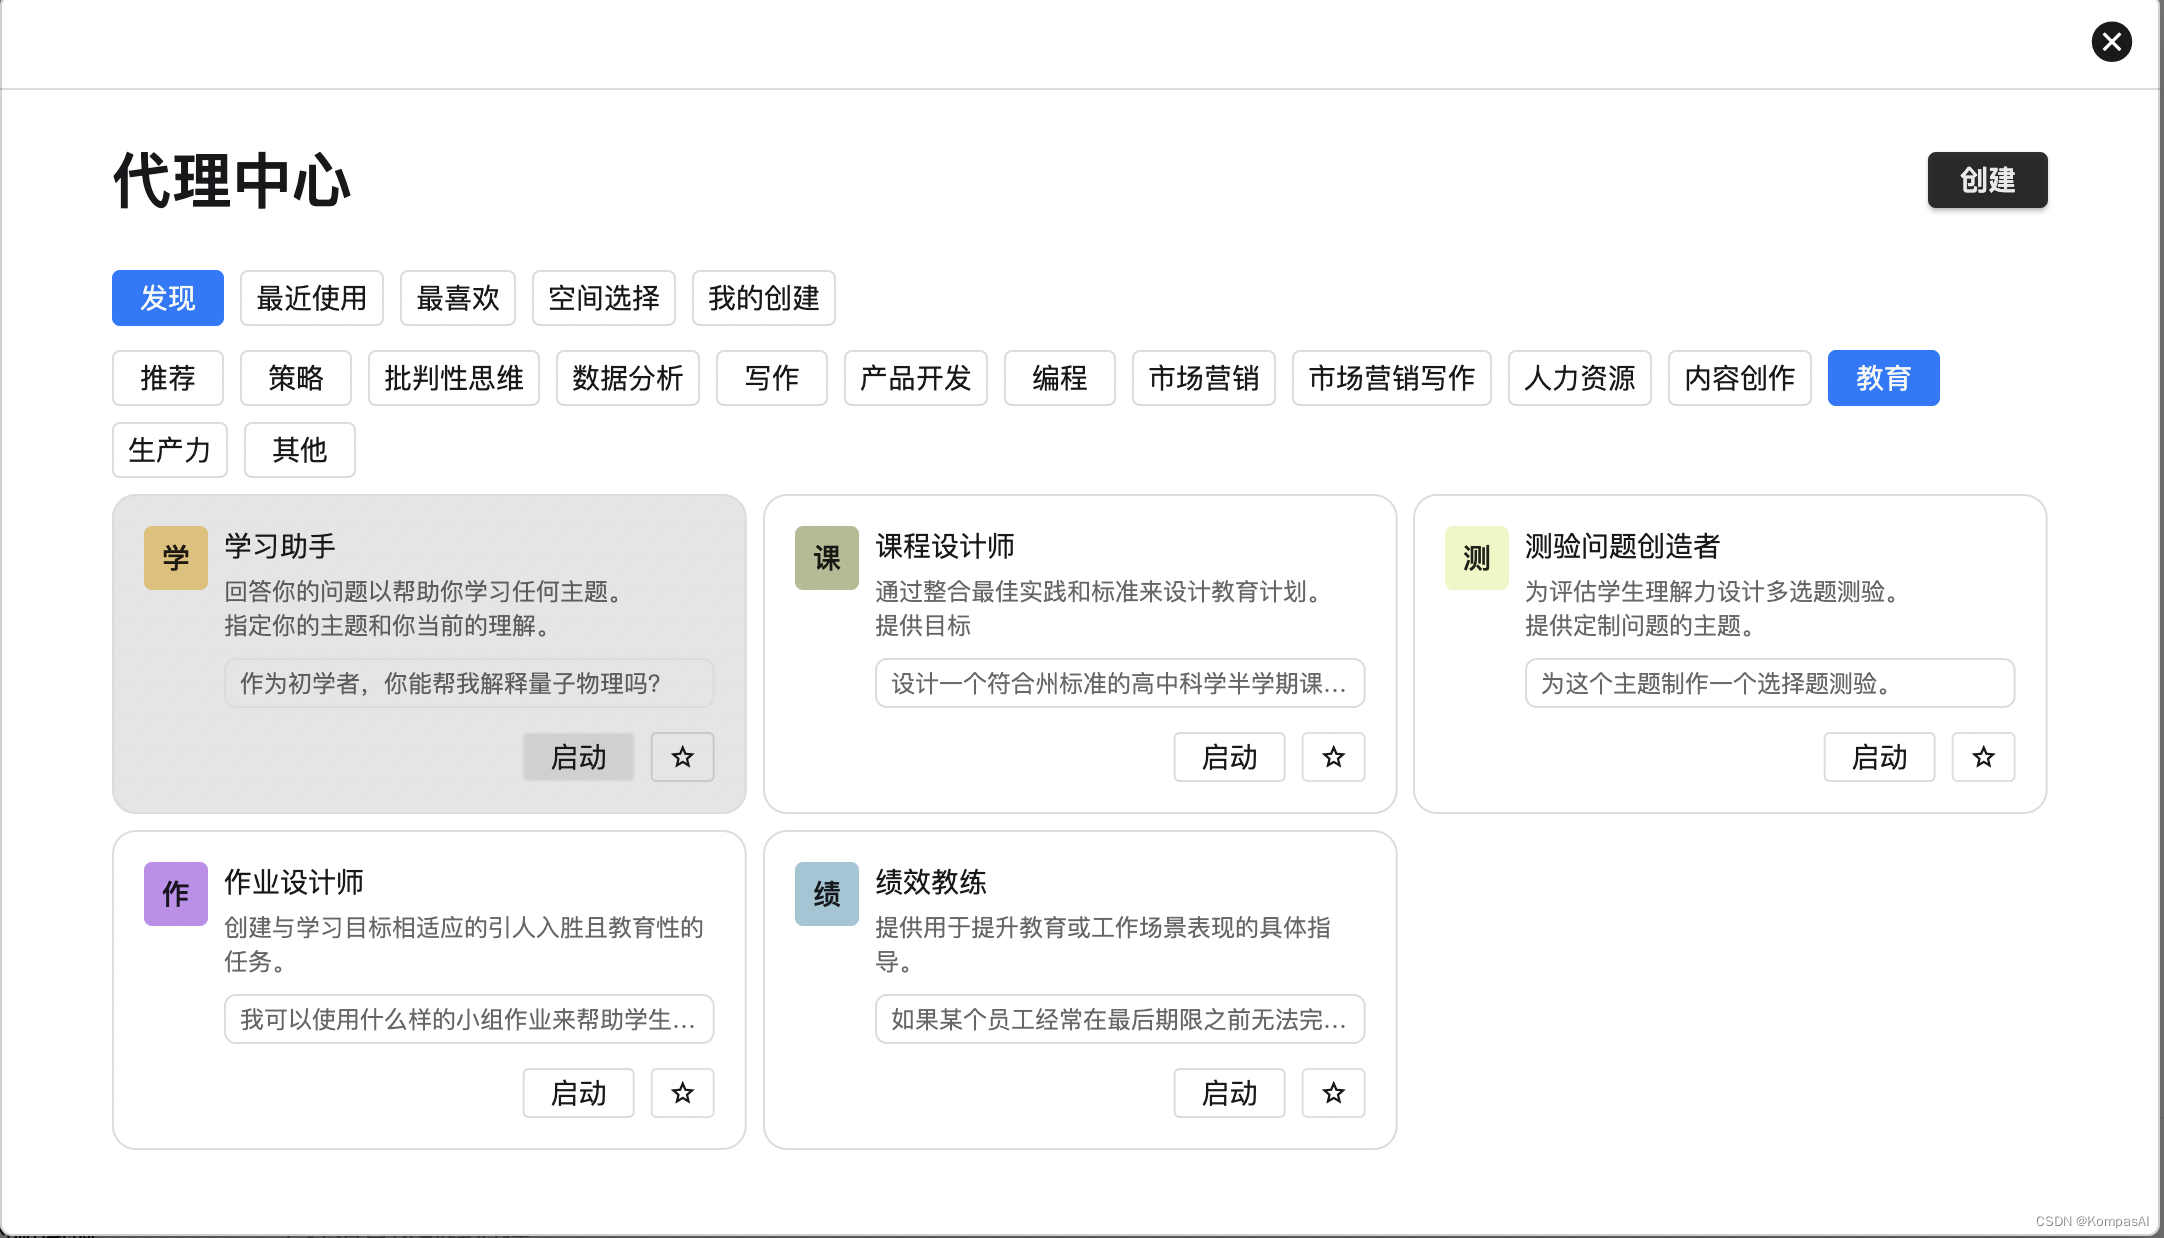Show agents in the 市场营销 category
The height and width of the screenshot is (1238, 2164).
tap(1204, 378)
